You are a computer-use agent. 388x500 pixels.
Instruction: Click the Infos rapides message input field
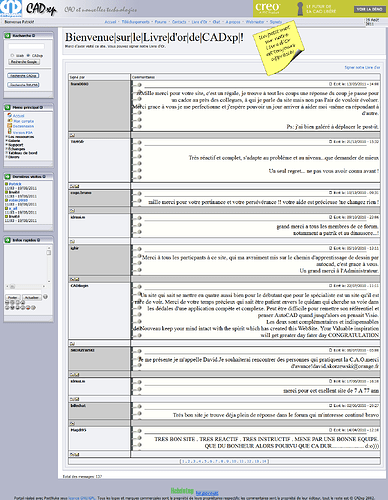(x=23, y=292)
